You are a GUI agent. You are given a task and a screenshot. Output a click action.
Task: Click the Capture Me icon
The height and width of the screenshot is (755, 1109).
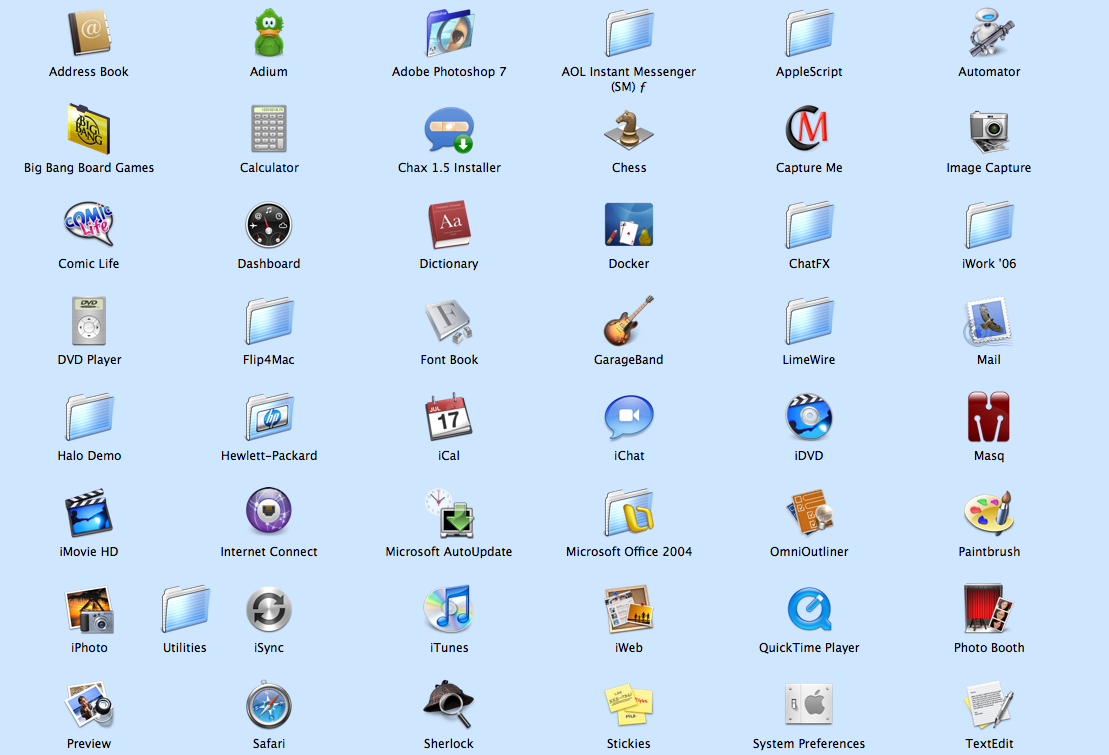tap(808, 129)
